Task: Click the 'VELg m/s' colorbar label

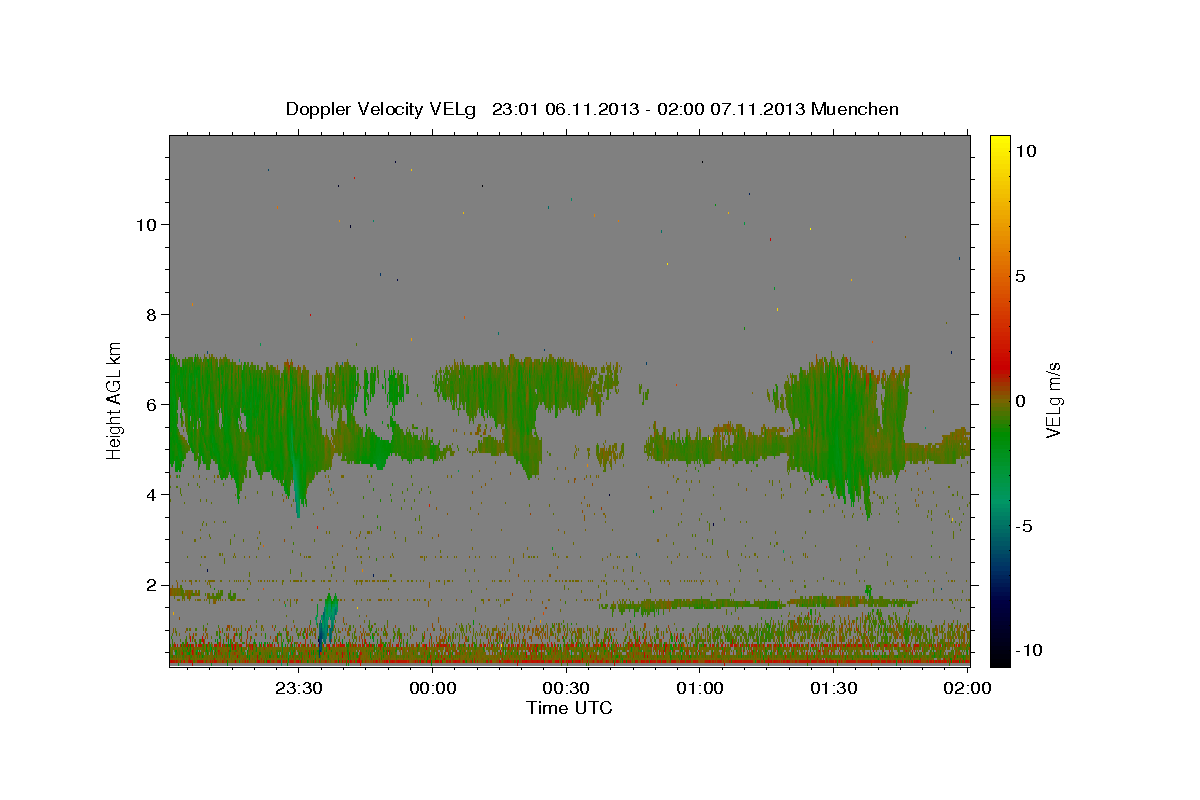Action: (x=1053, y=400)
